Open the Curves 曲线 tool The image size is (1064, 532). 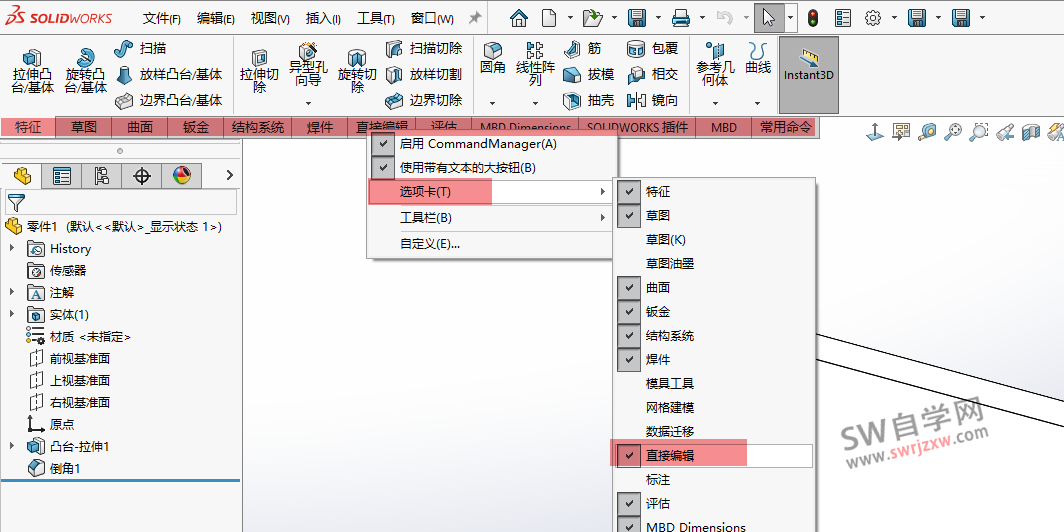click(x=758, y=60)
